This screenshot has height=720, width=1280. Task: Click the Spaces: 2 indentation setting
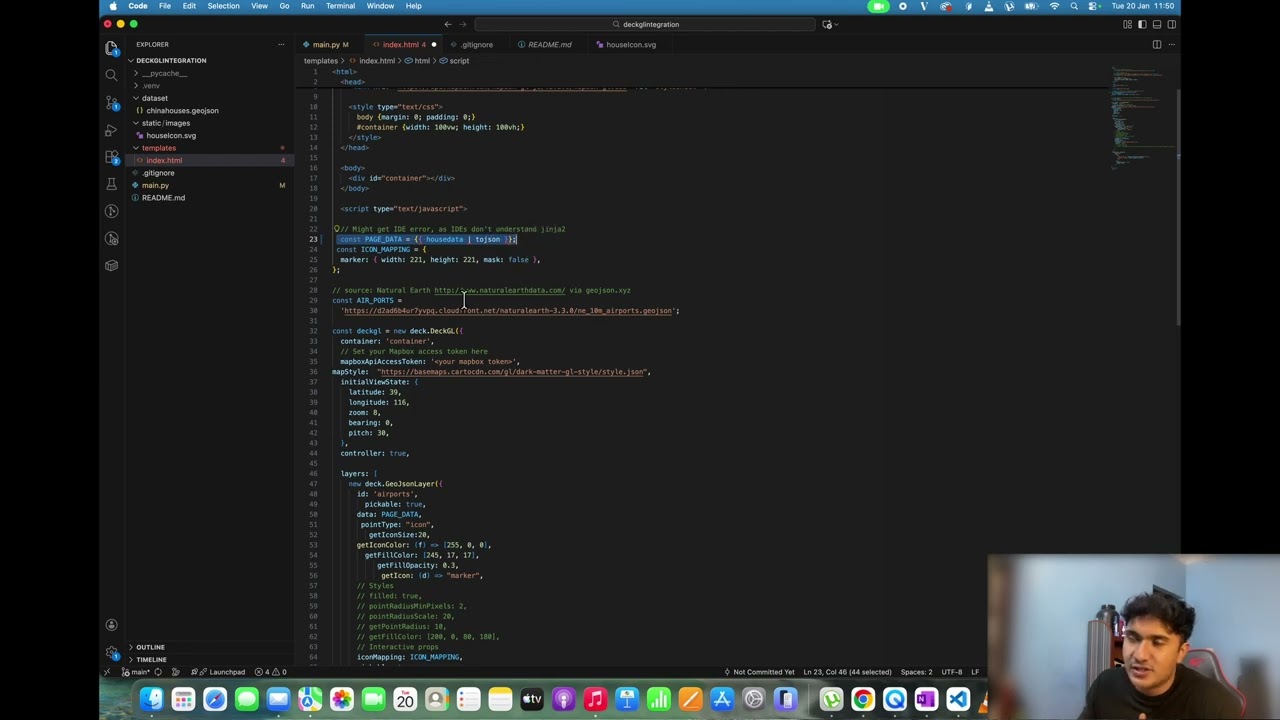tap(916, 672)
